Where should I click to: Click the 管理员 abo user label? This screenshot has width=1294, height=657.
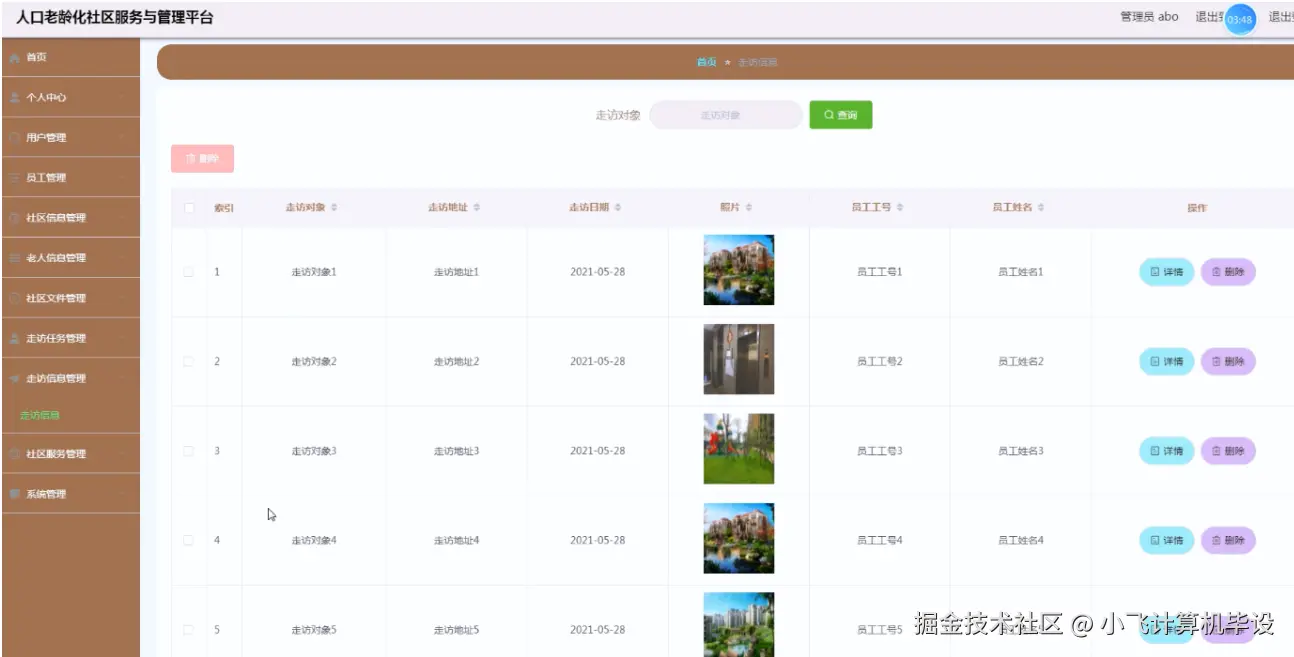click(x=1149, y=17)
